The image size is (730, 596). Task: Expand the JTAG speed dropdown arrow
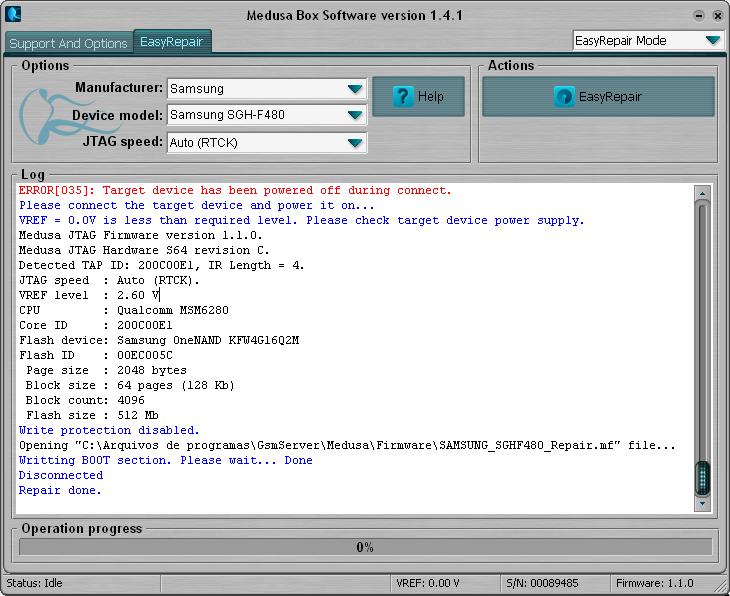(x=355, y=142)
